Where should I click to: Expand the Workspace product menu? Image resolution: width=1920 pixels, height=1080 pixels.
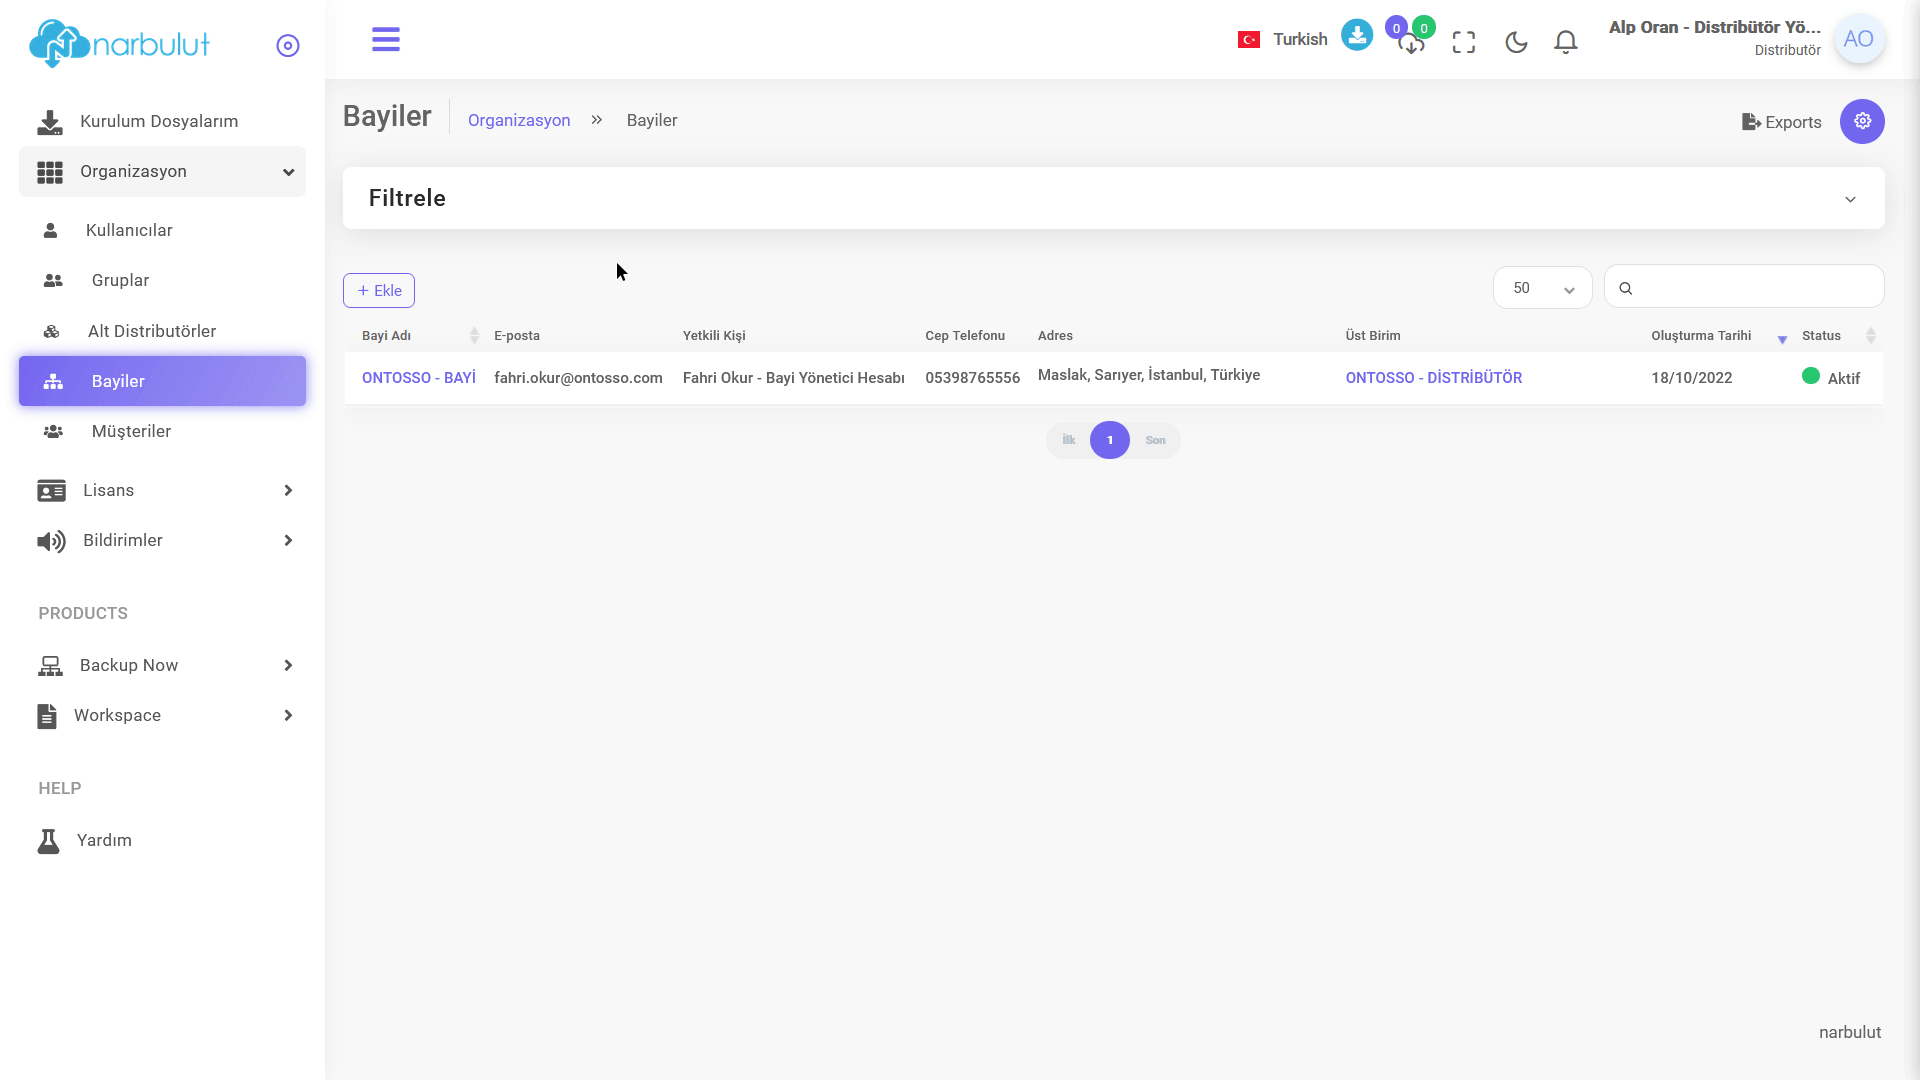(162, 716)
